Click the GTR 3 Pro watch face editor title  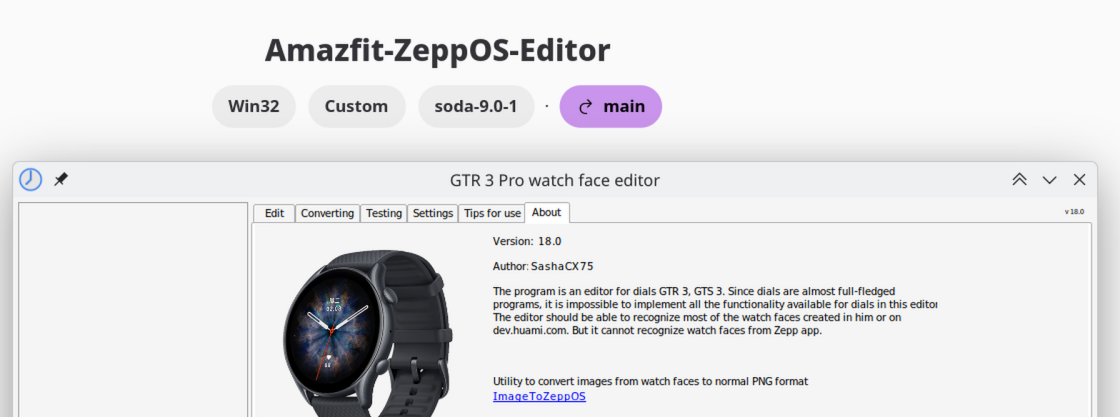pyautogui.click(x=554, y=180)
